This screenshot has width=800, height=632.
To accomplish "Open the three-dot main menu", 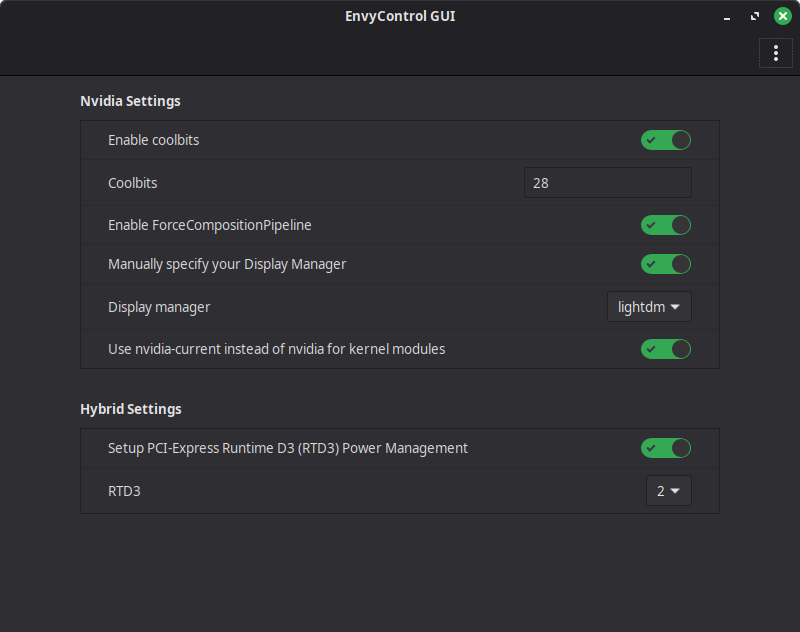I will (x=775, y=53).
